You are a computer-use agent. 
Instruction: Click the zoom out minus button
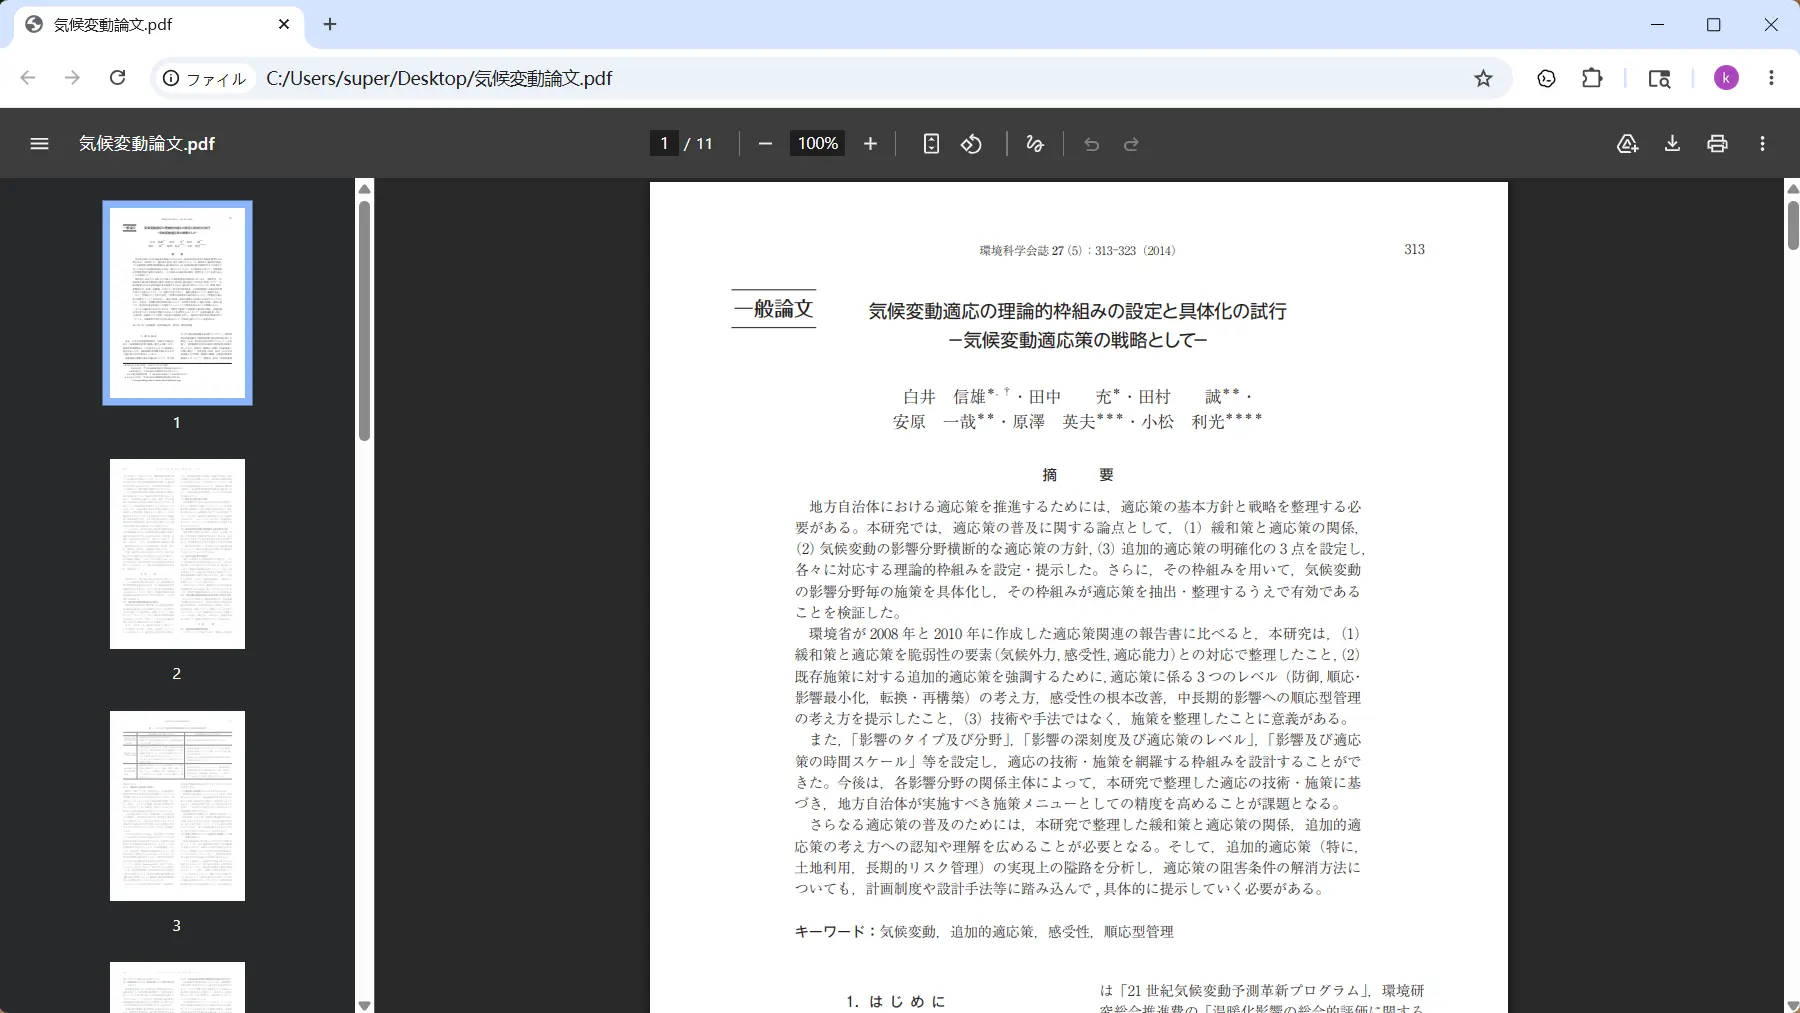(x=765, y=144)
